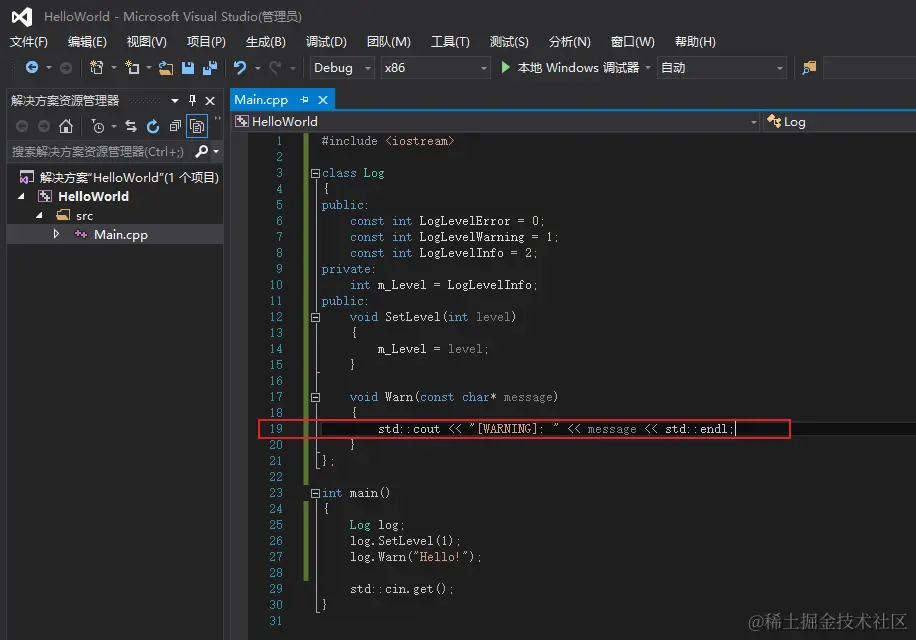Collapse the int main() code block
The width and height of the screenshot is (916, 640).
click(315, 493)
